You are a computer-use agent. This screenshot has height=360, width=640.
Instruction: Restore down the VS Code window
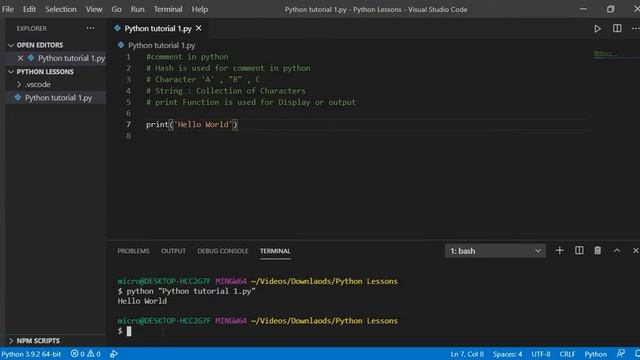[610, 9]
